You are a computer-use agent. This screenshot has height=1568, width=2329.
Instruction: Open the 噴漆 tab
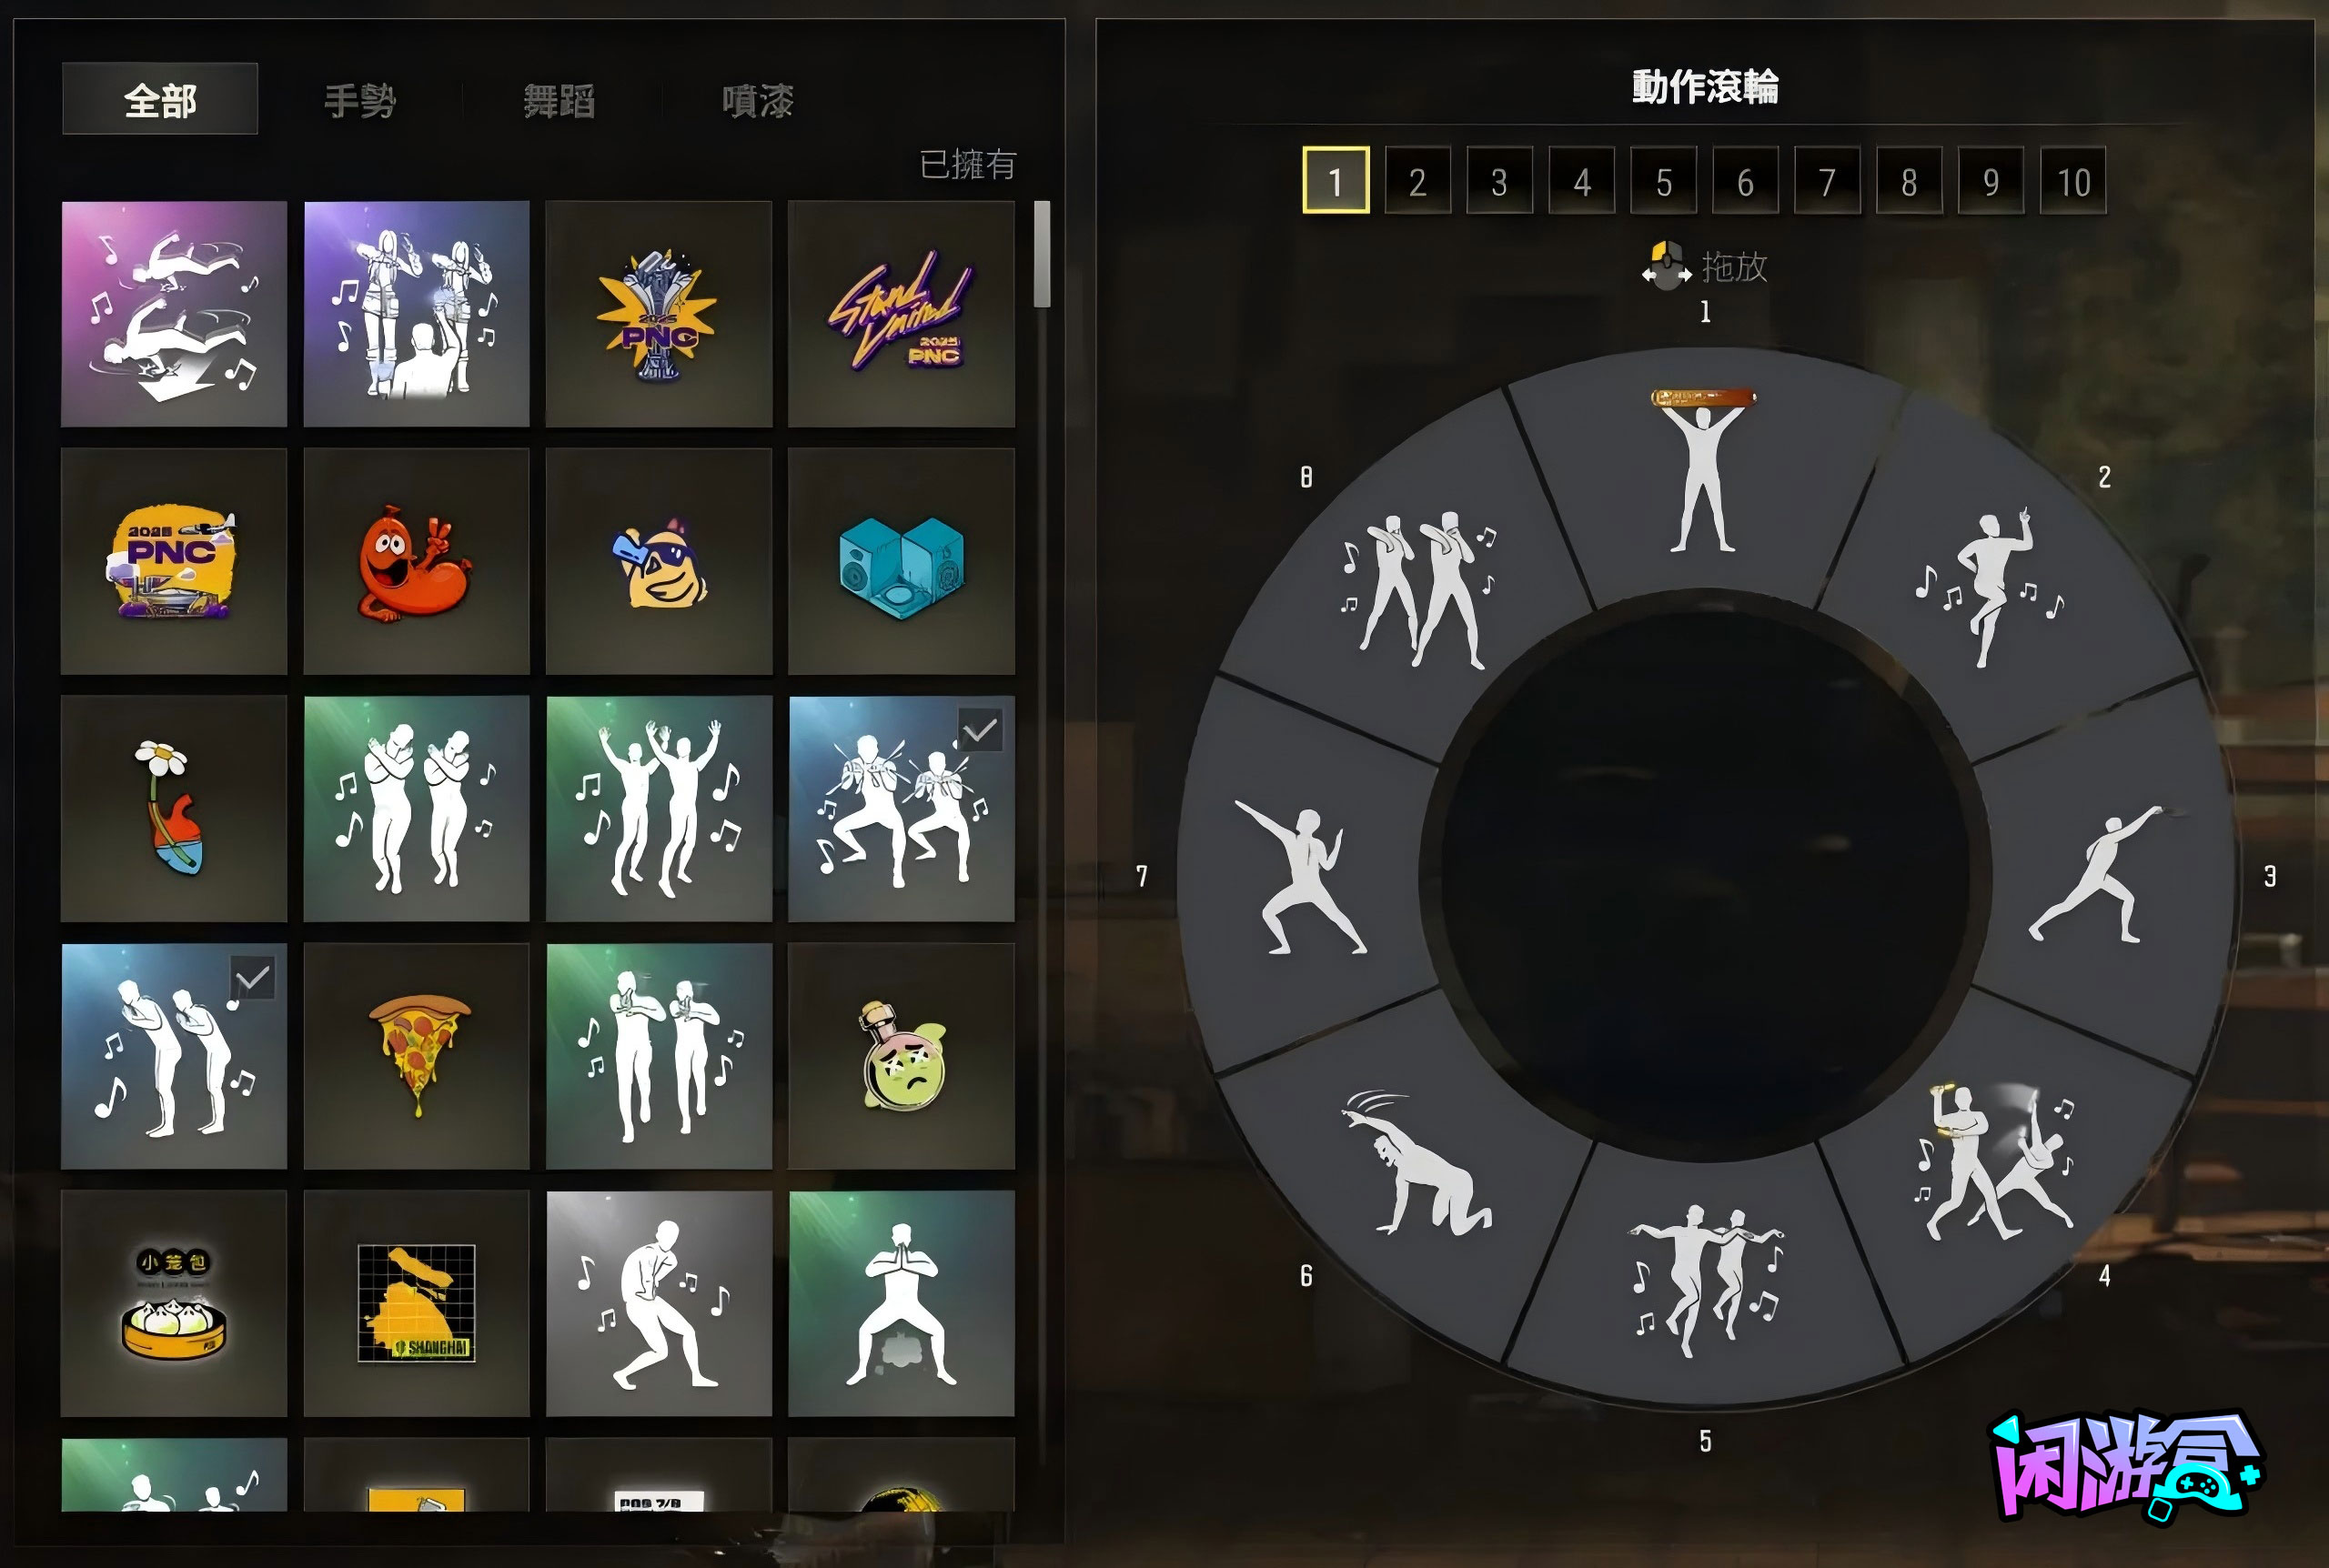(758, 101)
